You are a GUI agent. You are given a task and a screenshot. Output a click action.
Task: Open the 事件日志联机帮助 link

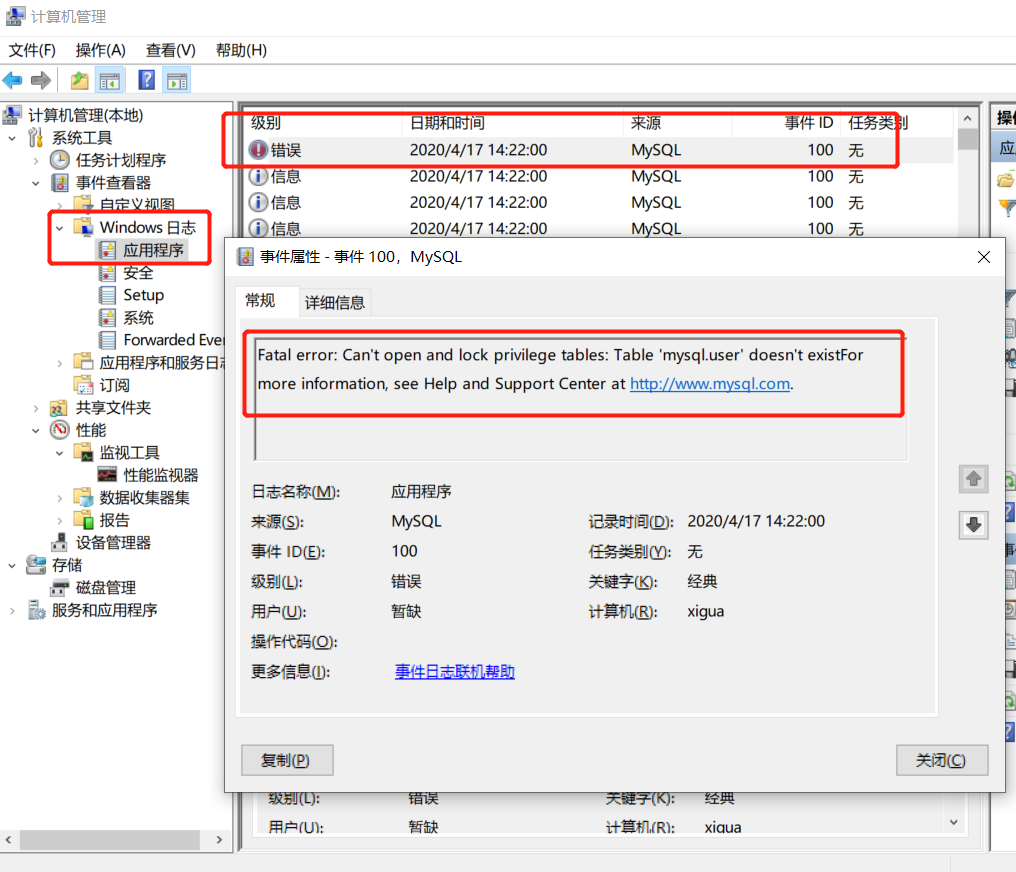pos(455,672)
